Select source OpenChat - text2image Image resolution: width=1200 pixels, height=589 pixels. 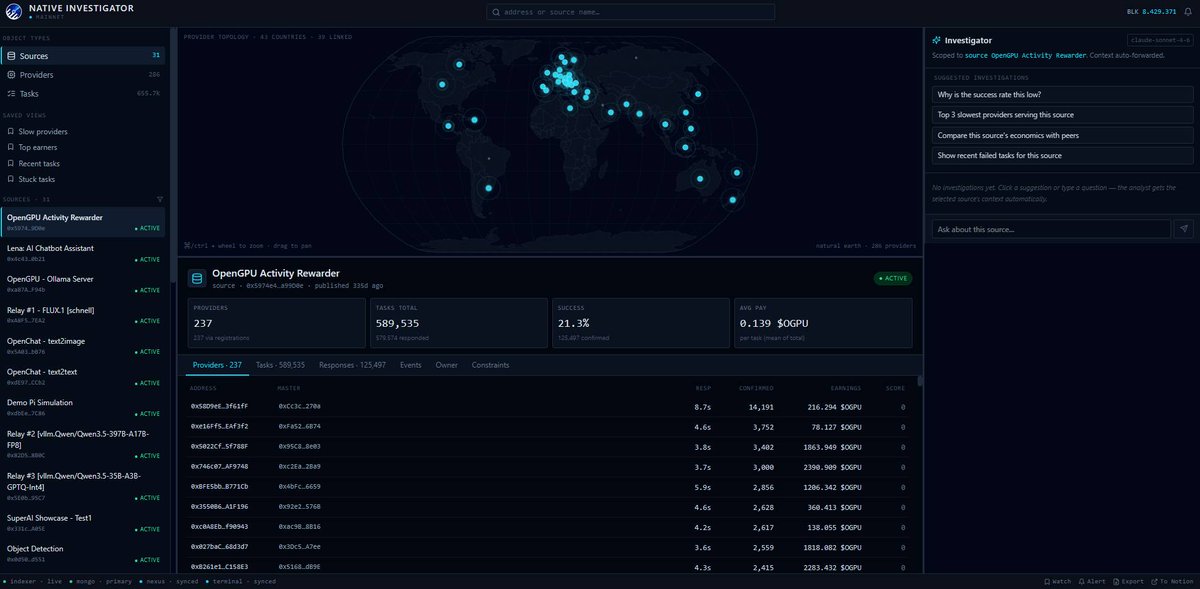pos(85,346)
